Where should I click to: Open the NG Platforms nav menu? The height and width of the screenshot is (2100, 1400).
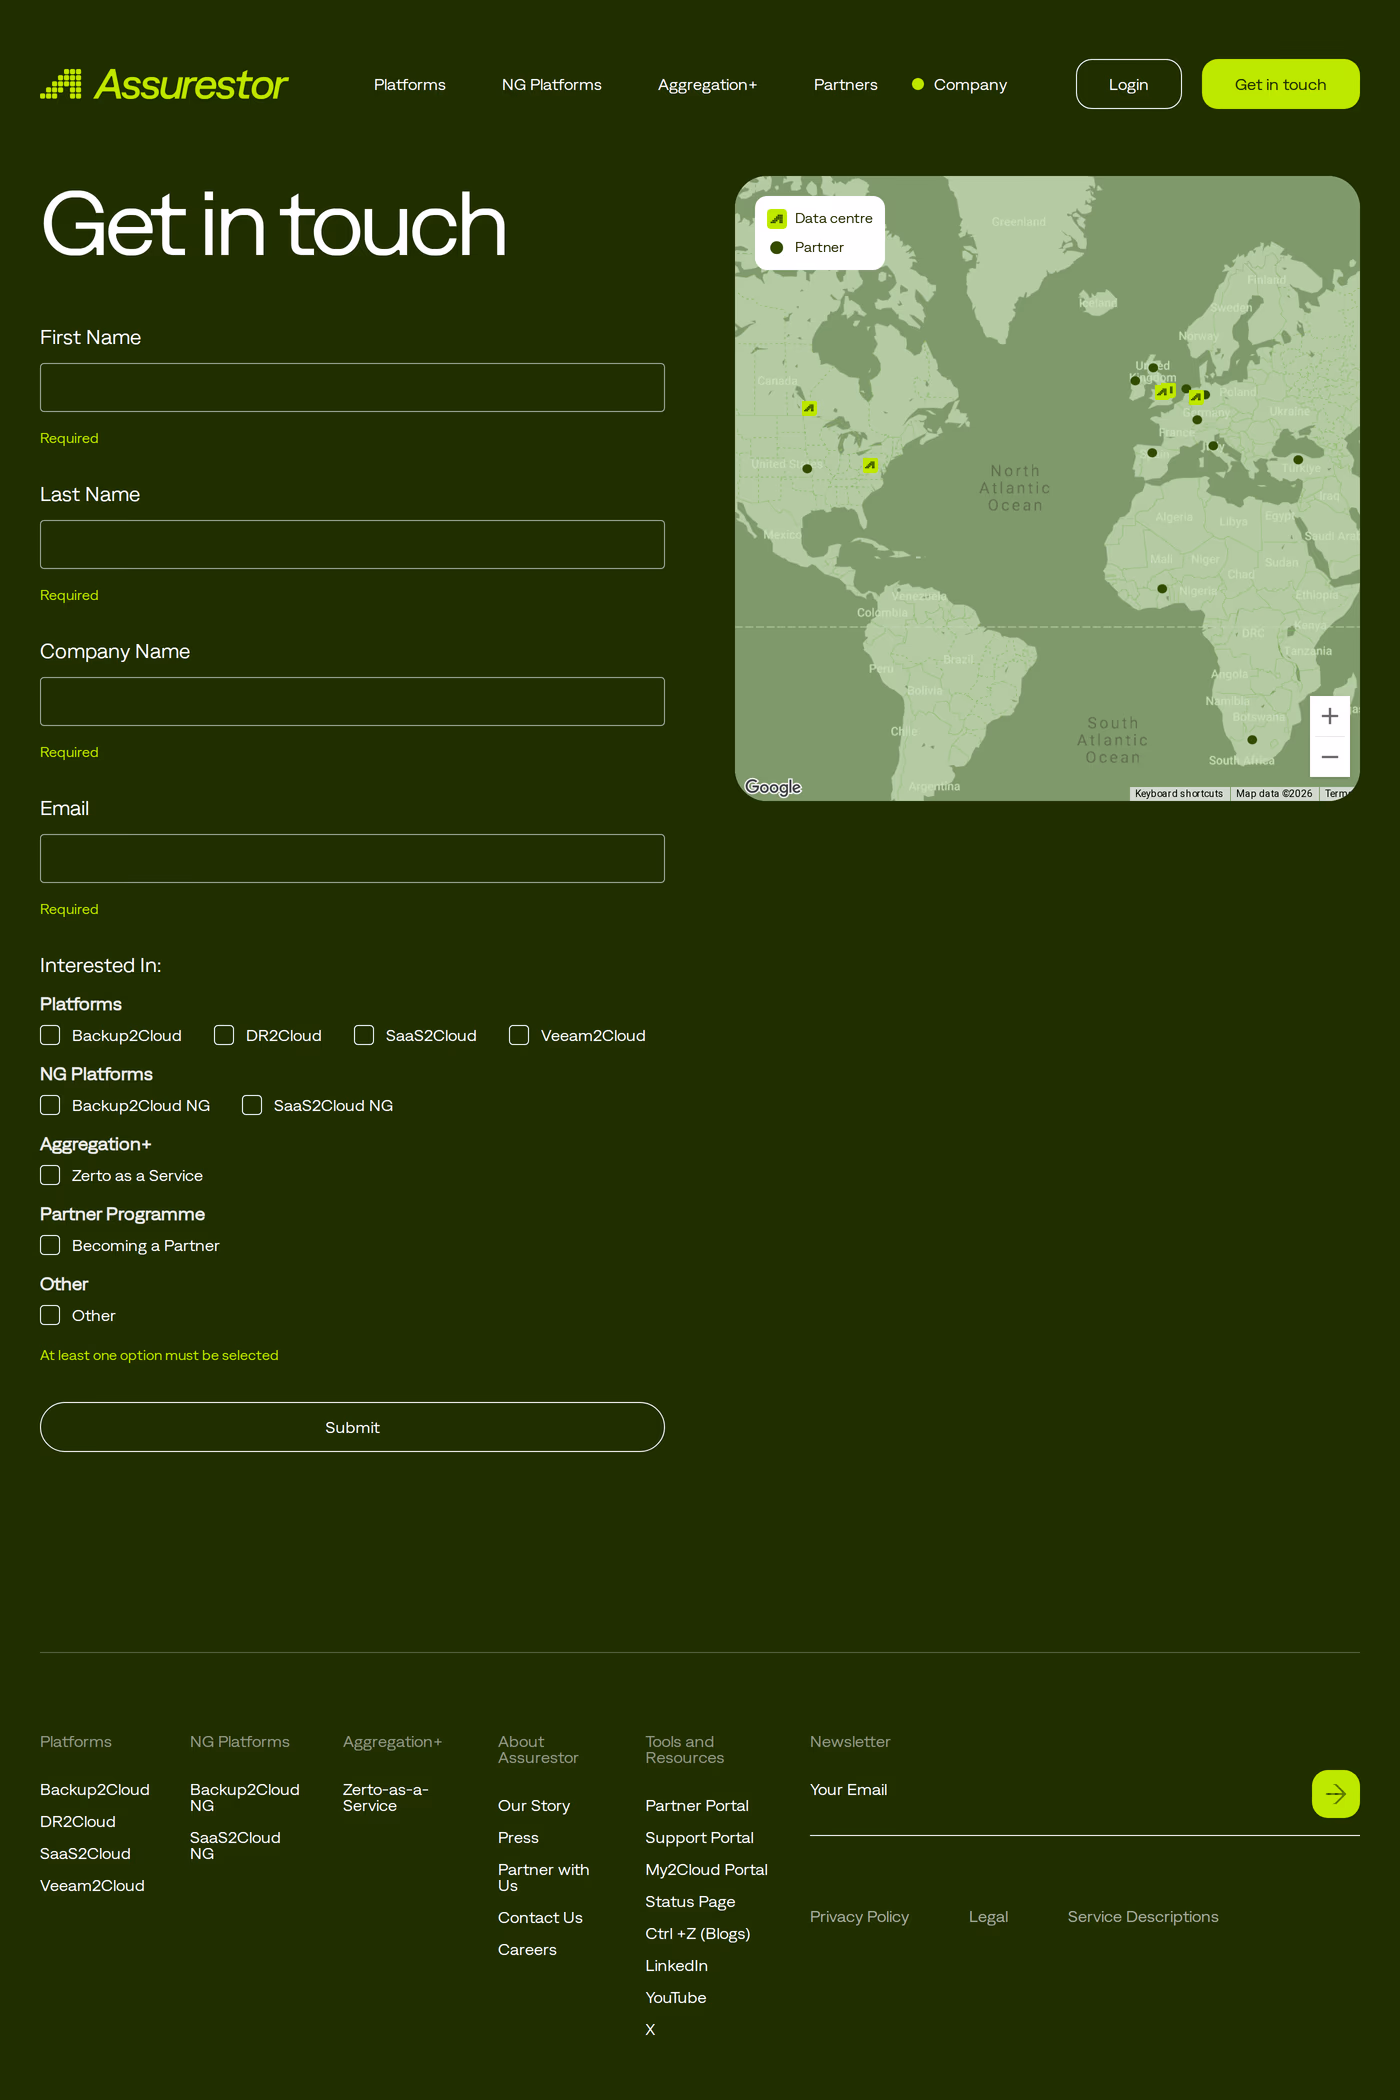pyautogui.click(x=552, y=85)
